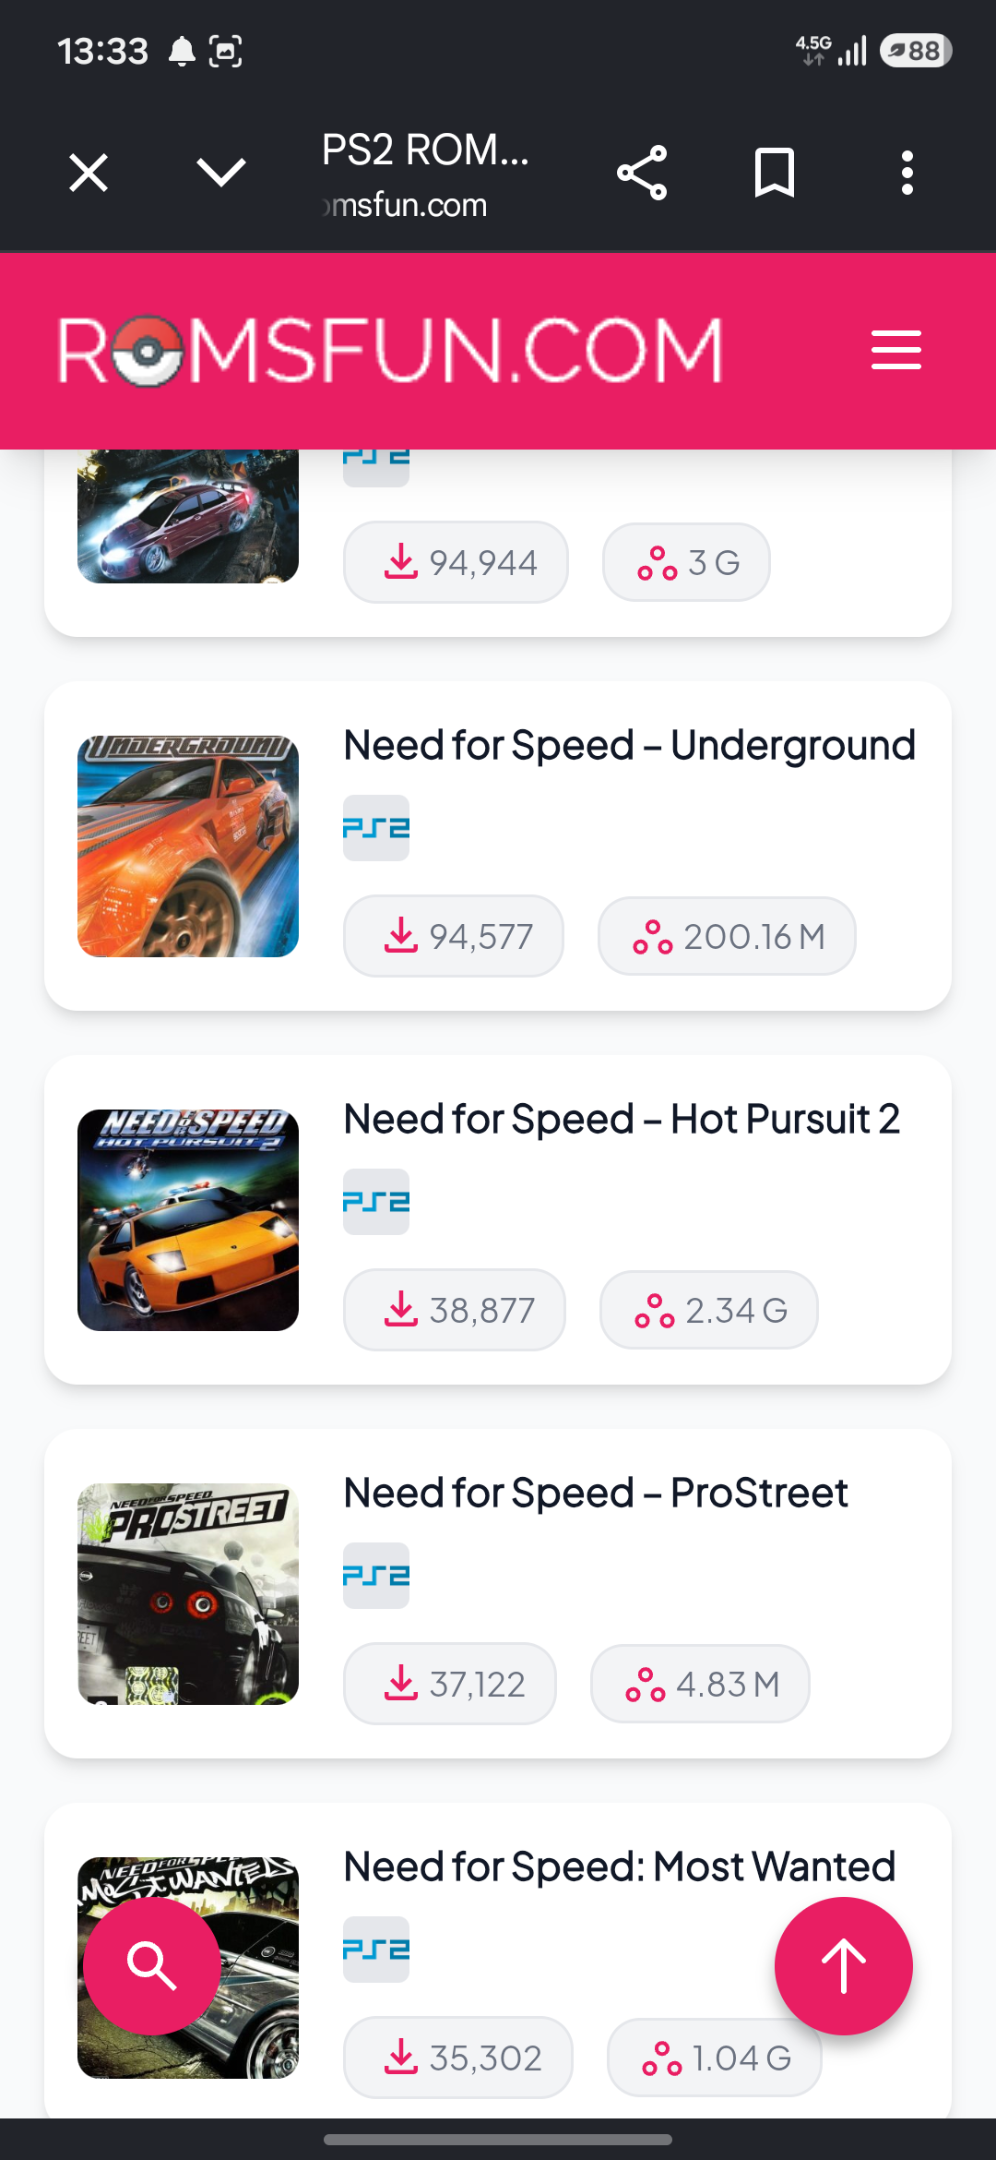The image size is (996, 2160).
Task: Expand the down chevron beside the page title
Action: pos(221,173)
